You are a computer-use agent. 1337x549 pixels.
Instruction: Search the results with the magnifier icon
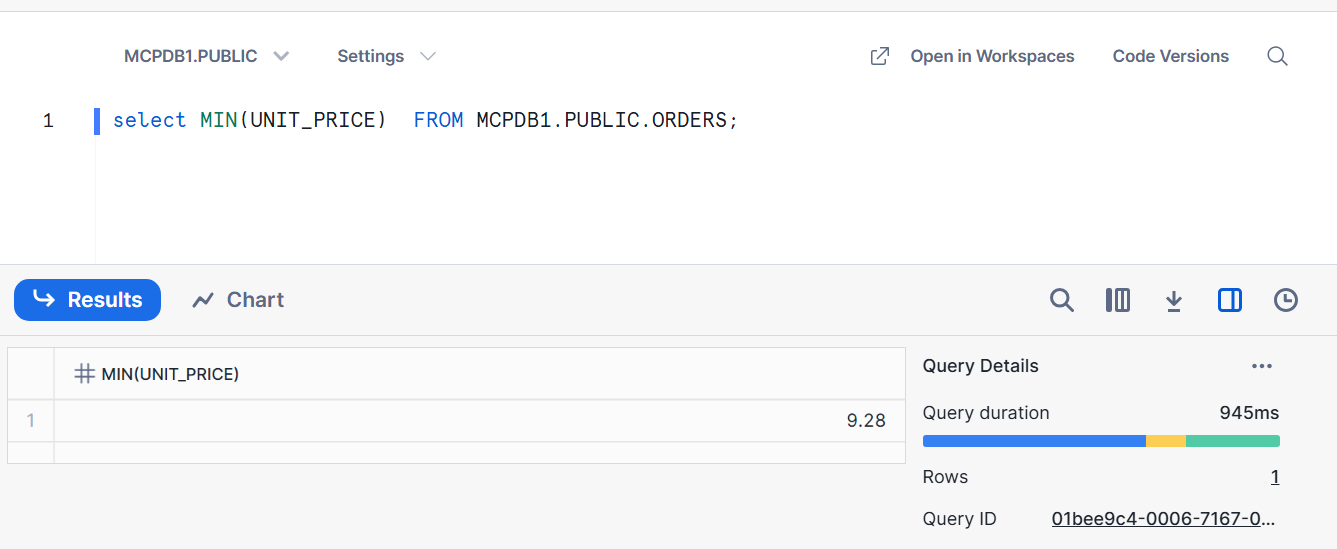point(1062,300)
